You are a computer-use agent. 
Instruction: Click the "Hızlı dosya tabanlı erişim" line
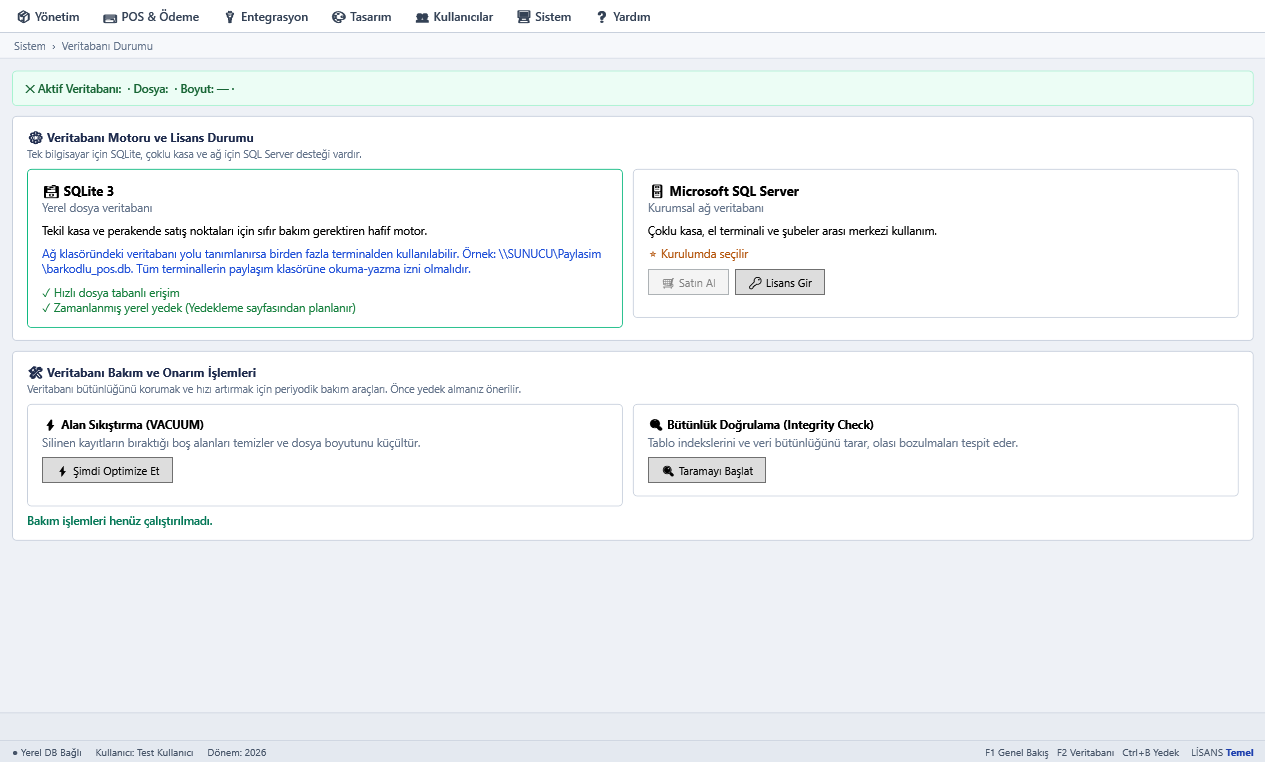(x=111, y=293)
